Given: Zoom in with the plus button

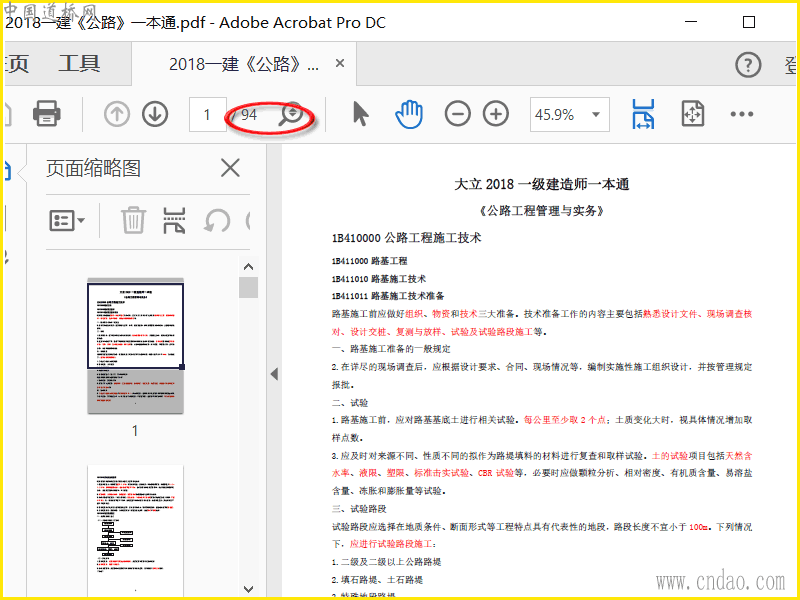Looking at the screenshot, I should click(496, 114).
